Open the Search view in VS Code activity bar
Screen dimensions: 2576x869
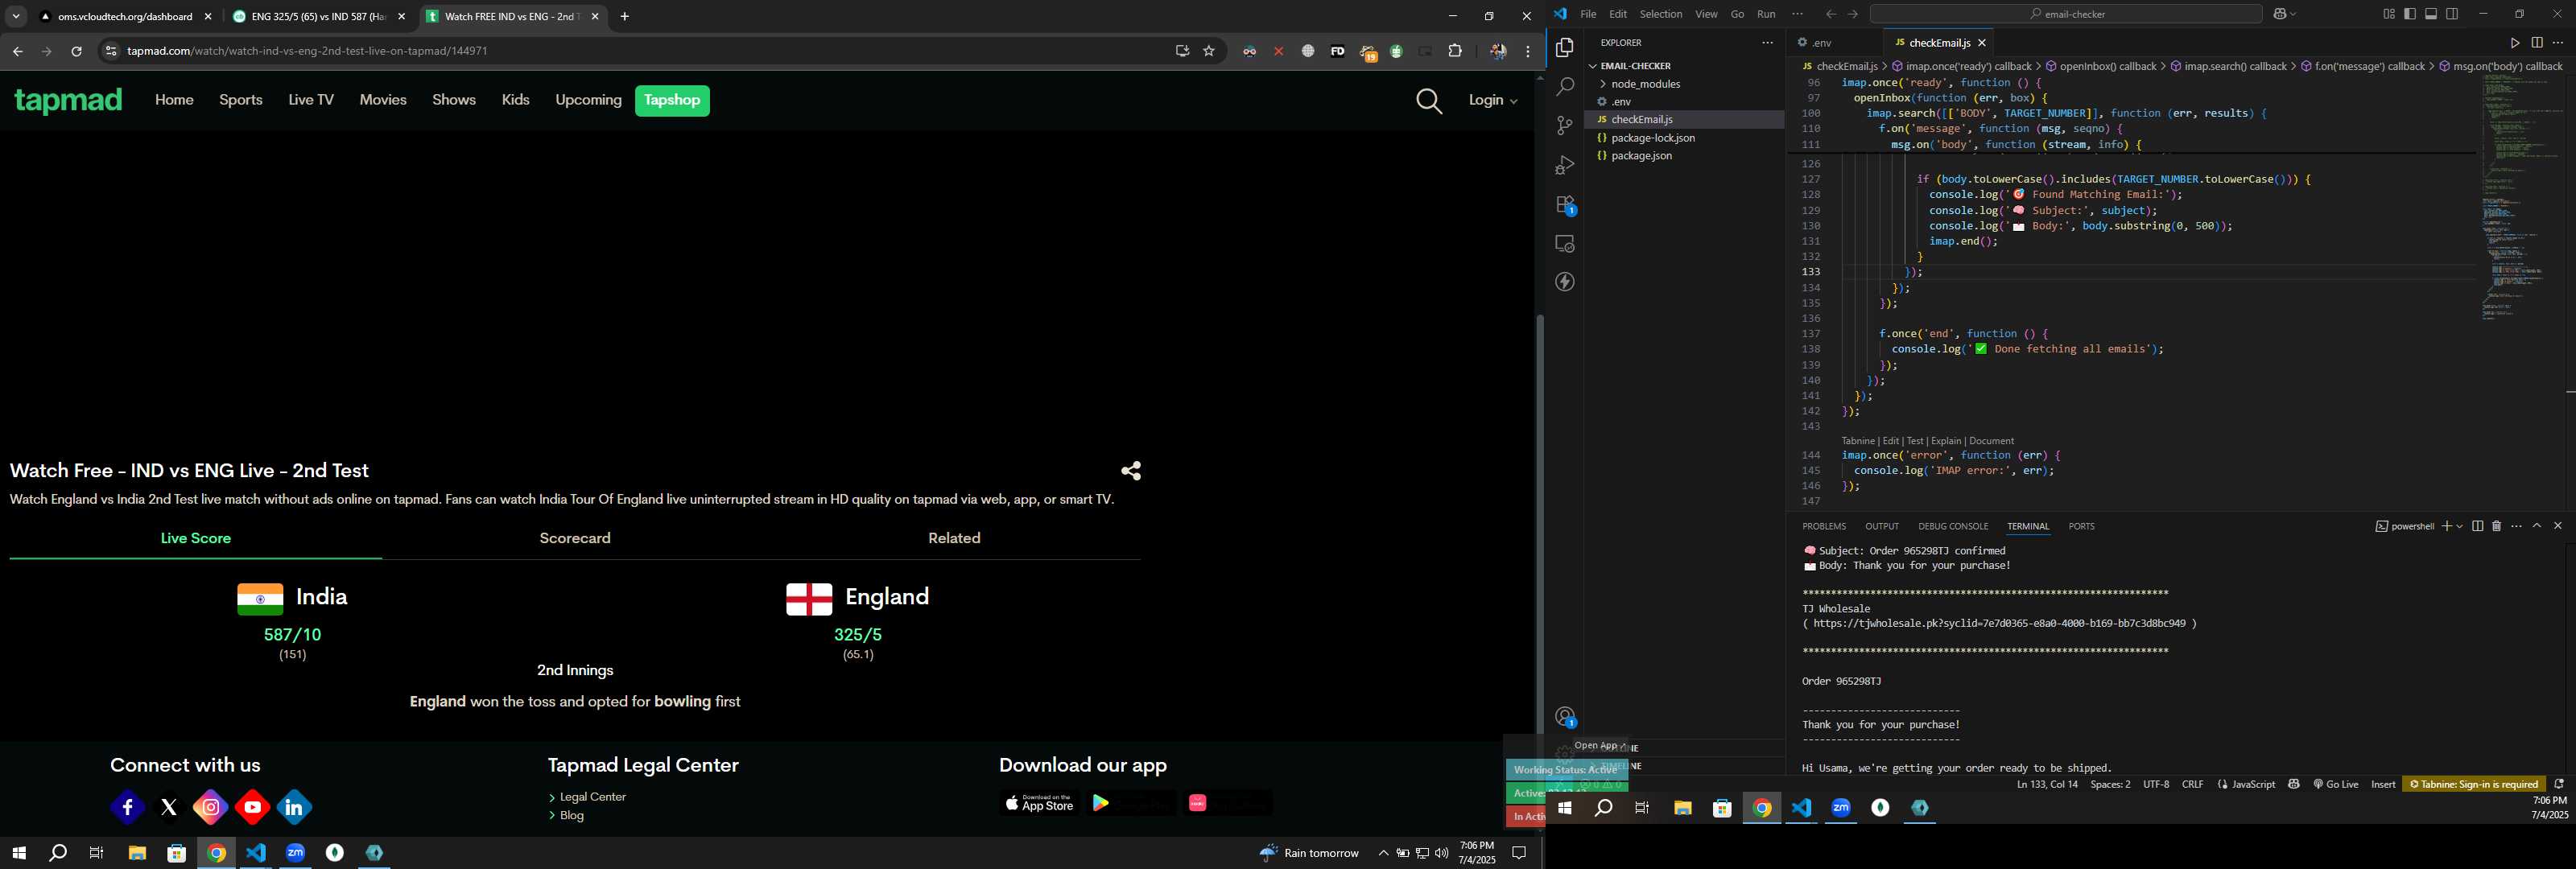pyautogui.click(x=1565, y=87)
